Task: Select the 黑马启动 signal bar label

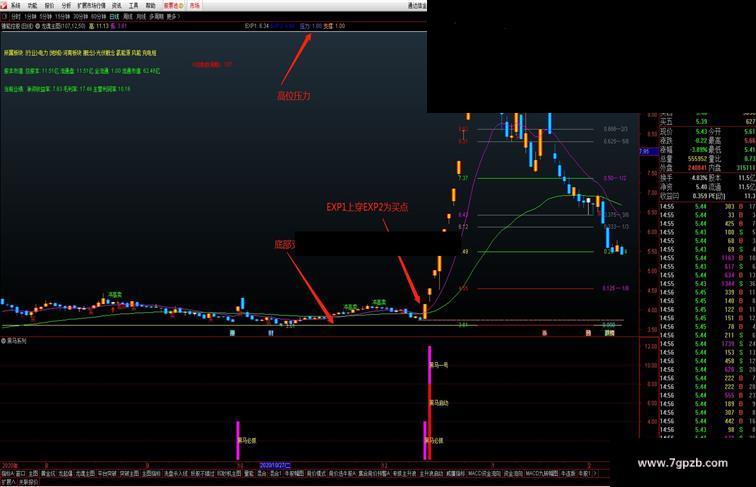Action: point(439,403)
